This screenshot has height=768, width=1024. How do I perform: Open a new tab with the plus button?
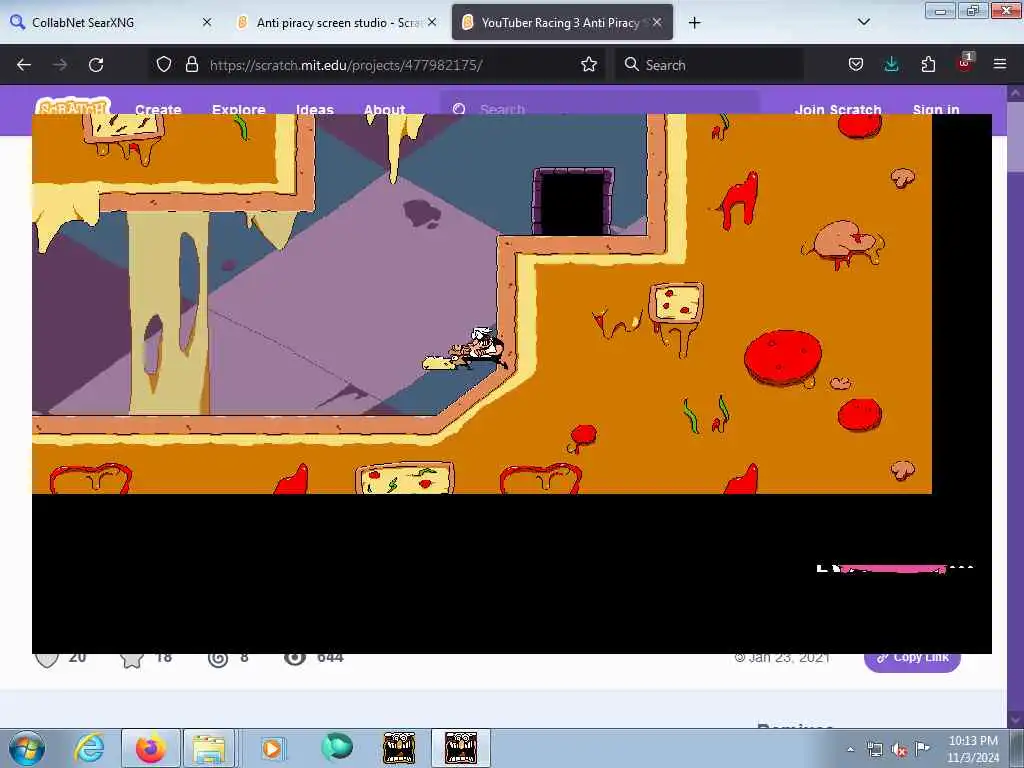[x=694, y=23]
